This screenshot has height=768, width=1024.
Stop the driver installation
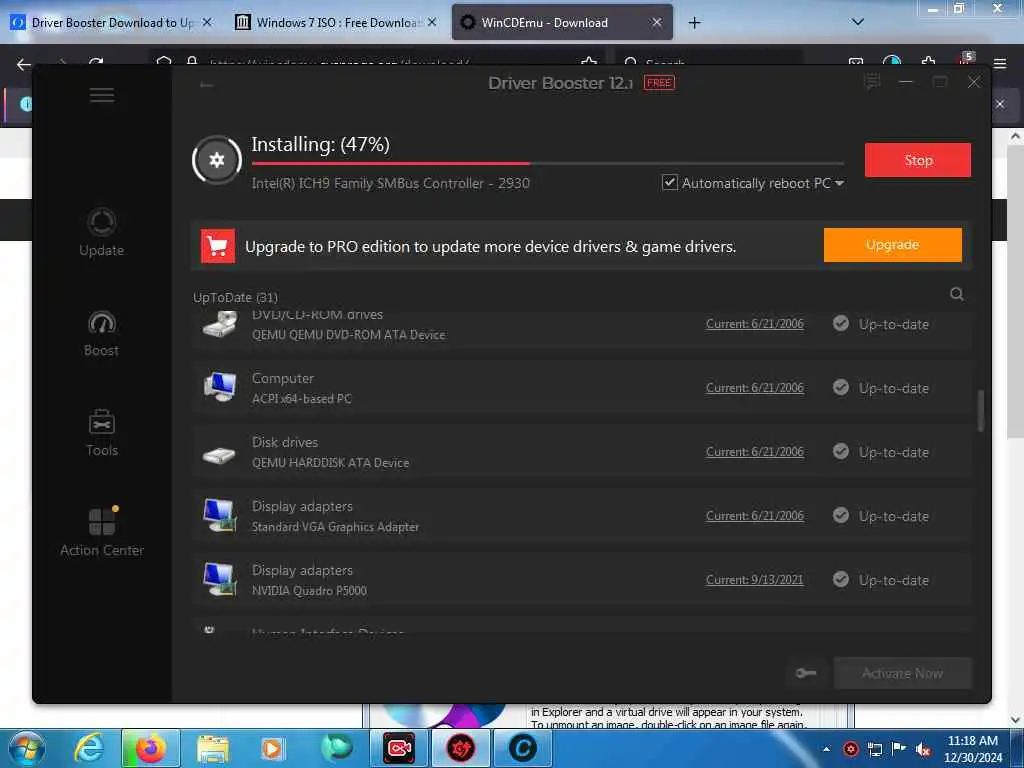coord(918,160)
